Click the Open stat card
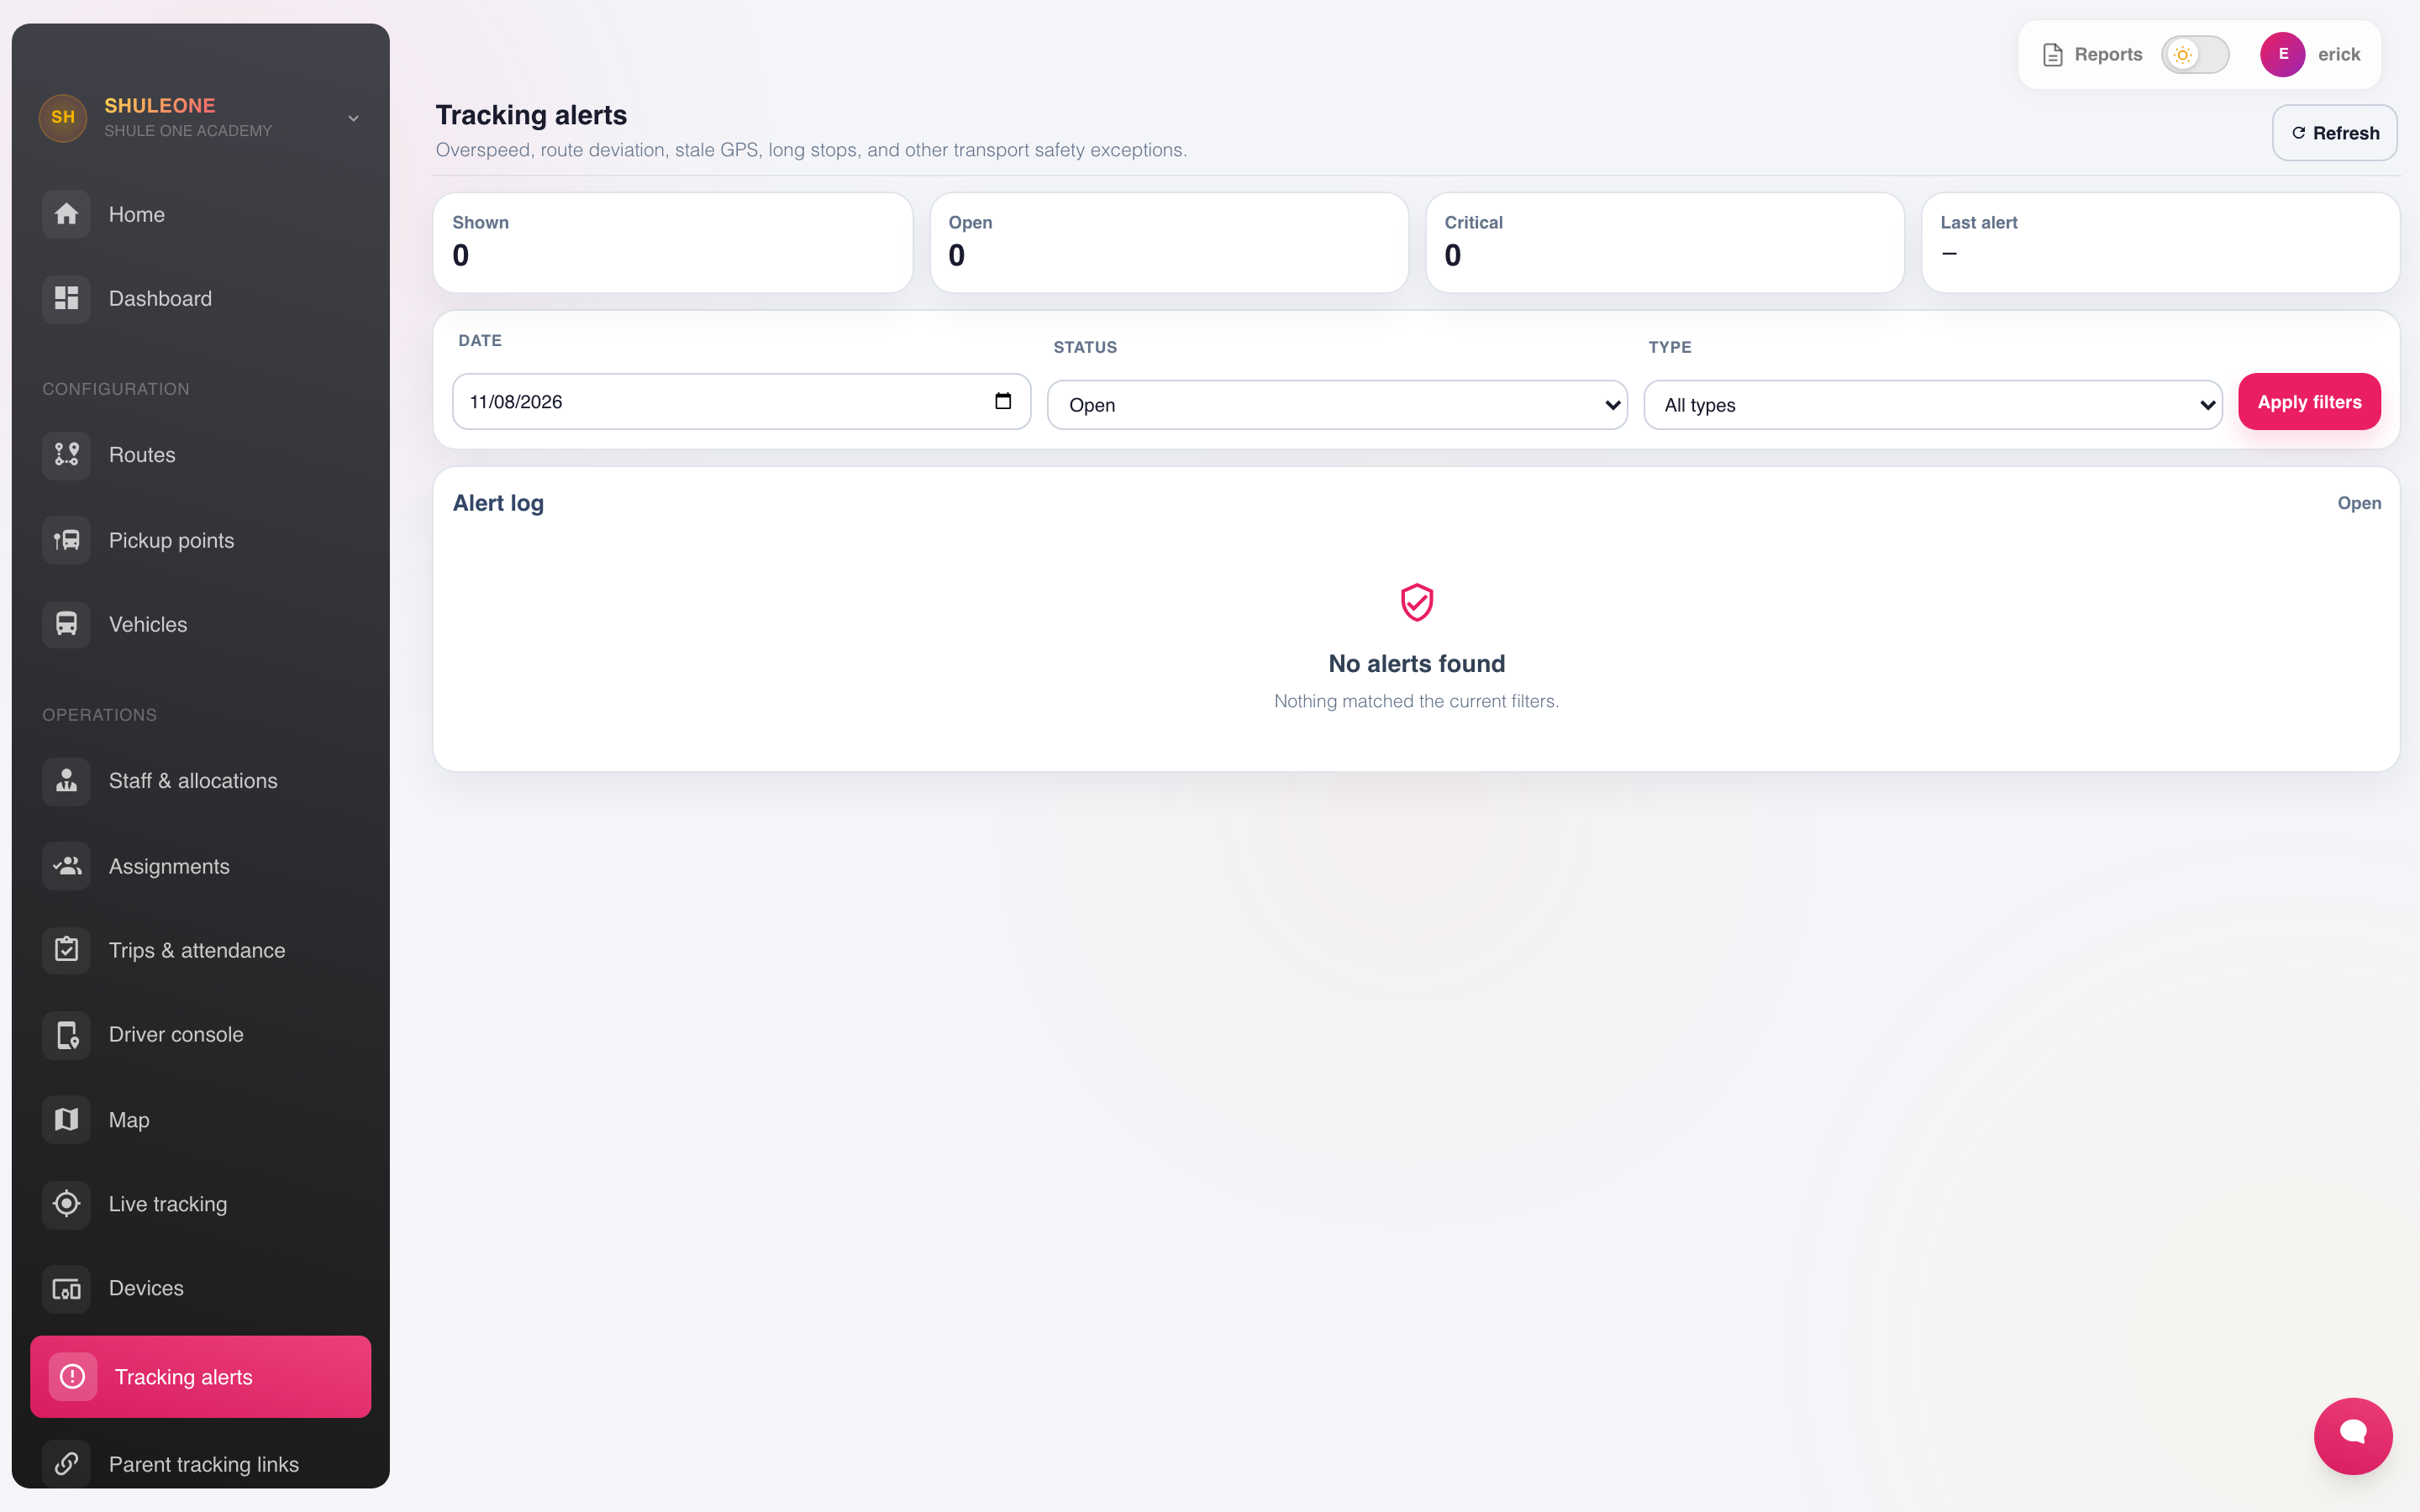This screenshot has width=2420, height=1512. coord(1168,243)
